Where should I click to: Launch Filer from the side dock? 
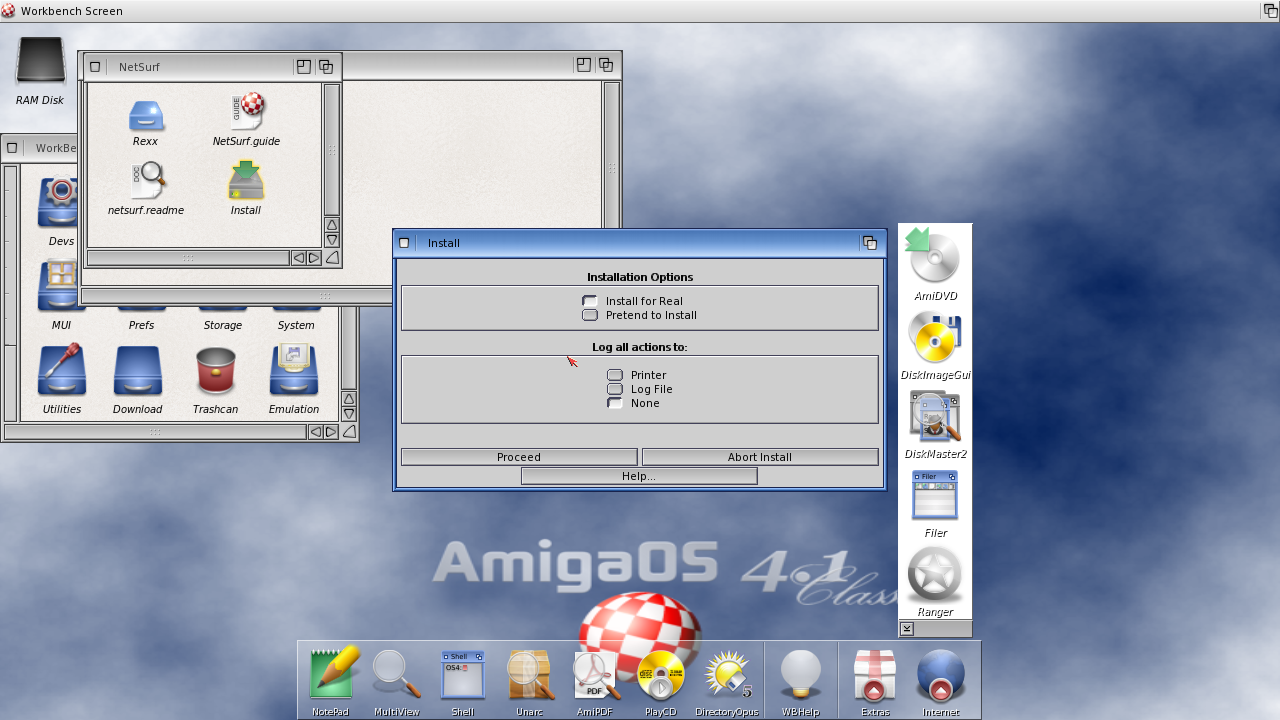[935, 496]
